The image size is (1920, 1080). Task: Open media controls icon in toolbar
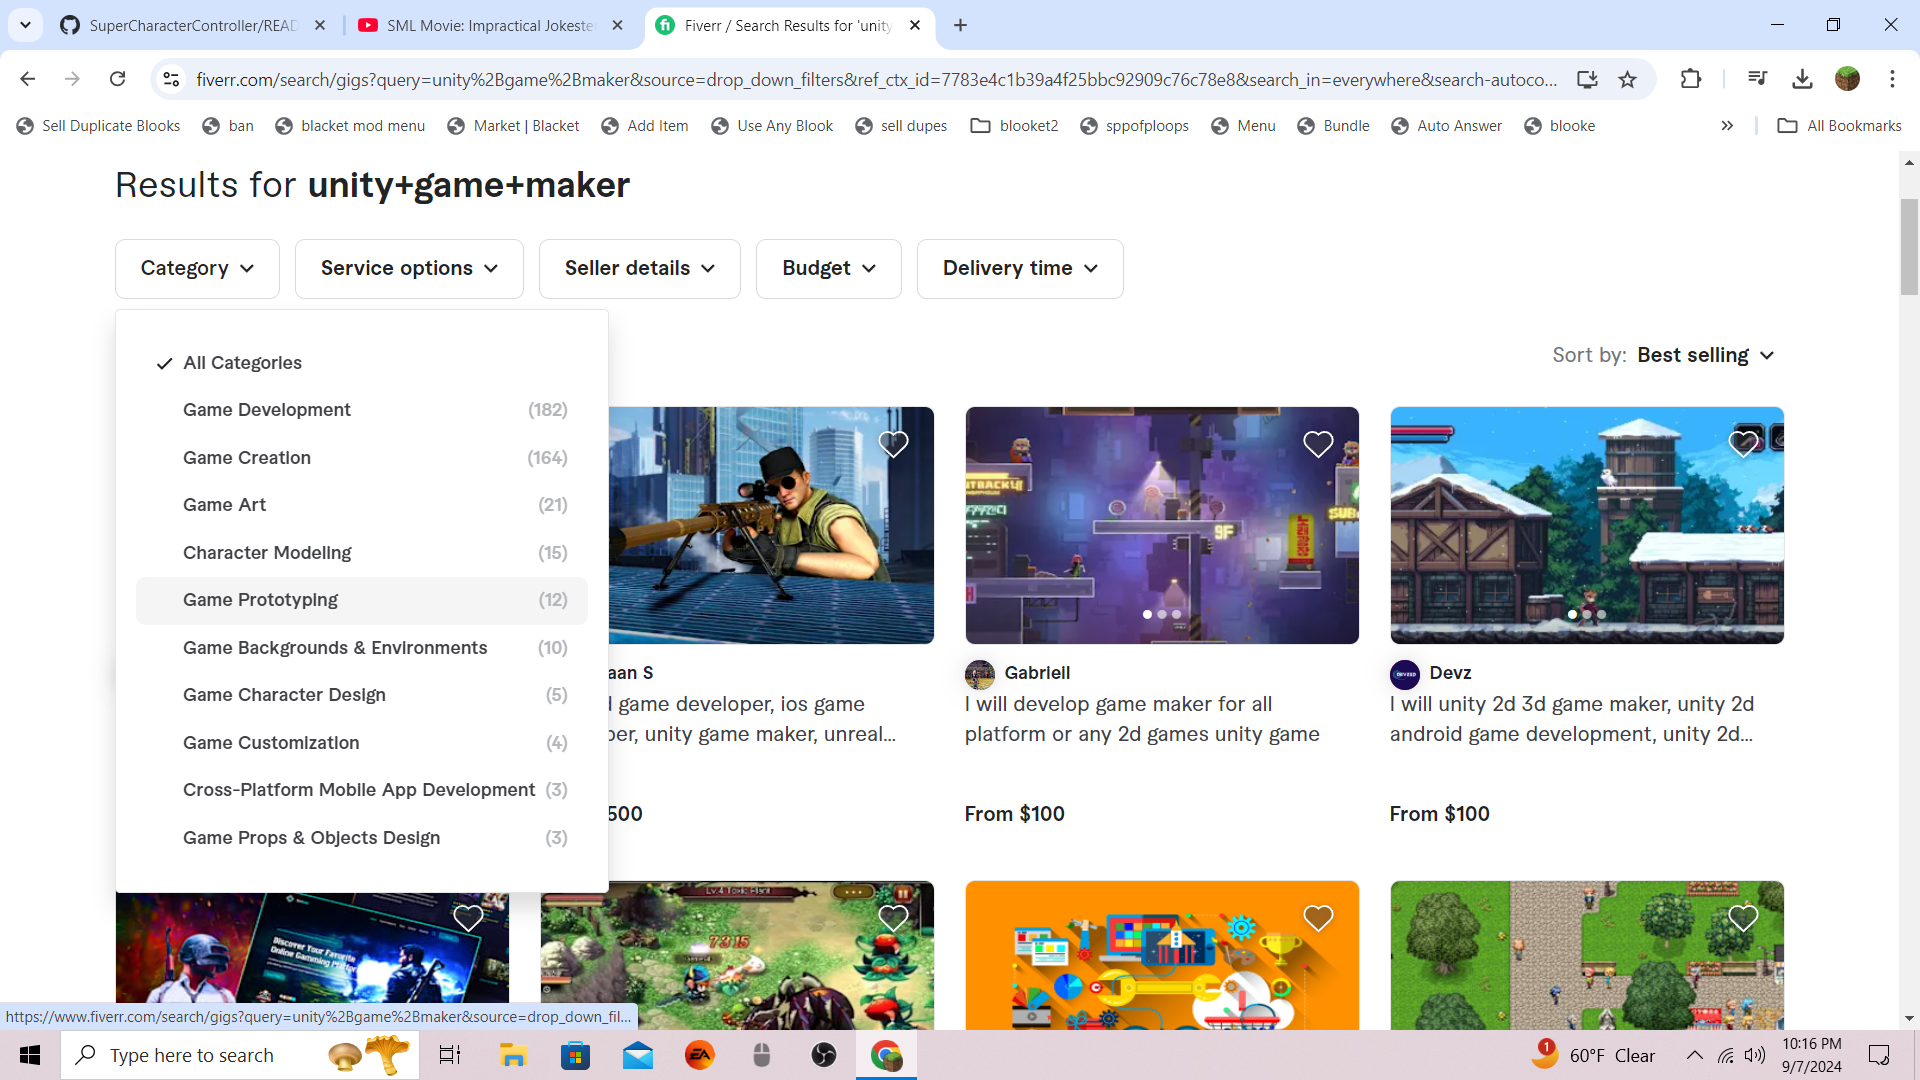tap(1757, 79)
